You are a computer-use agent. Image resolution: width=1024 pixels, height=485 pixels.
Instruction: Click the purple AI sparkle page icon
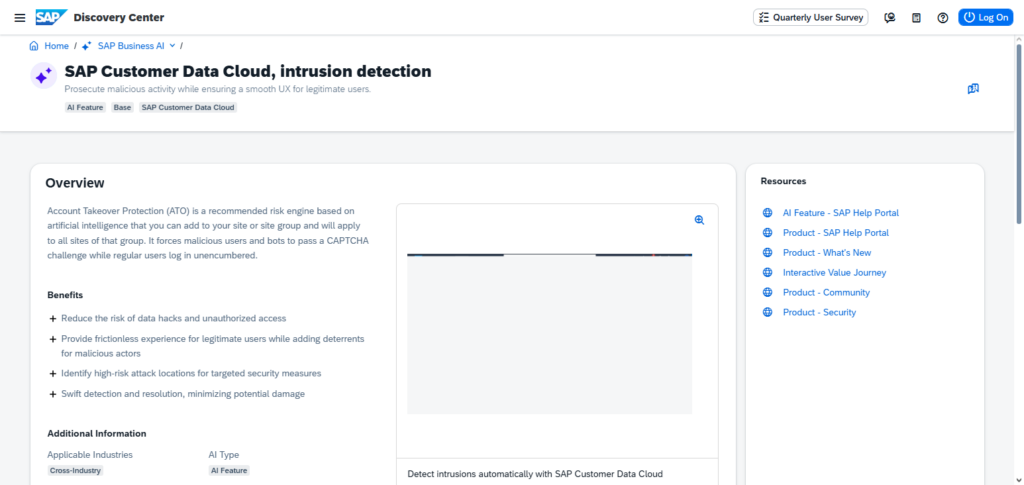[x=43, y=76]
